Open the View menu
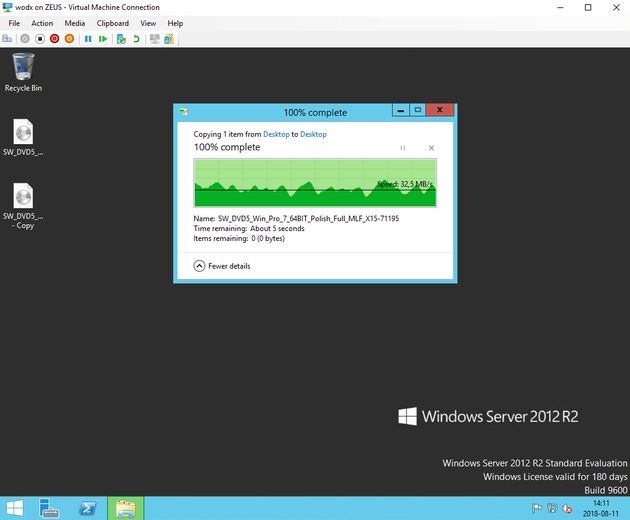This screenshot has width=630, height=520. point(148,23)
